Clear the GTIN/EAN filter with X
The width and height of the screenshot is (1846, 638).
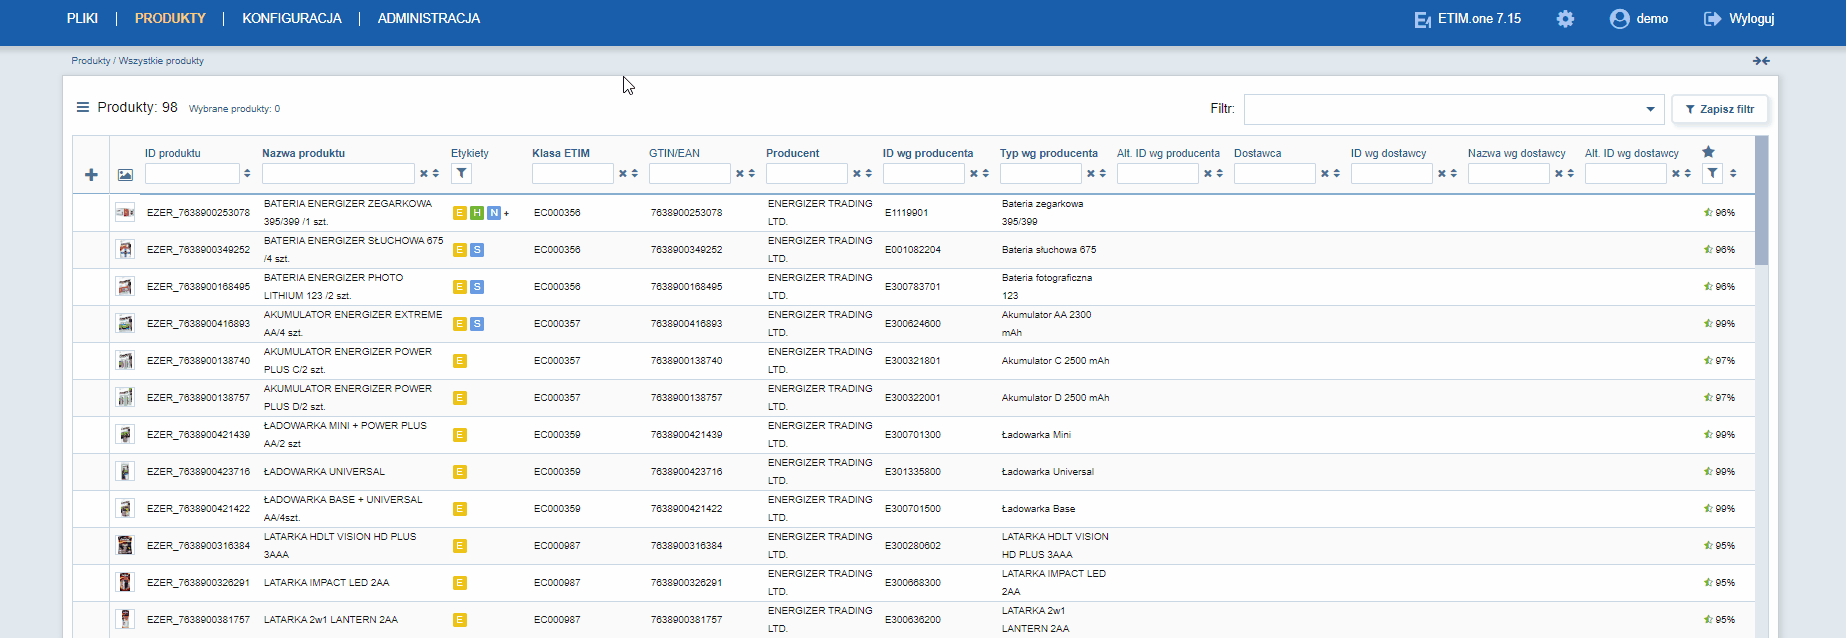pyautogui.click(x=739, y=174)
